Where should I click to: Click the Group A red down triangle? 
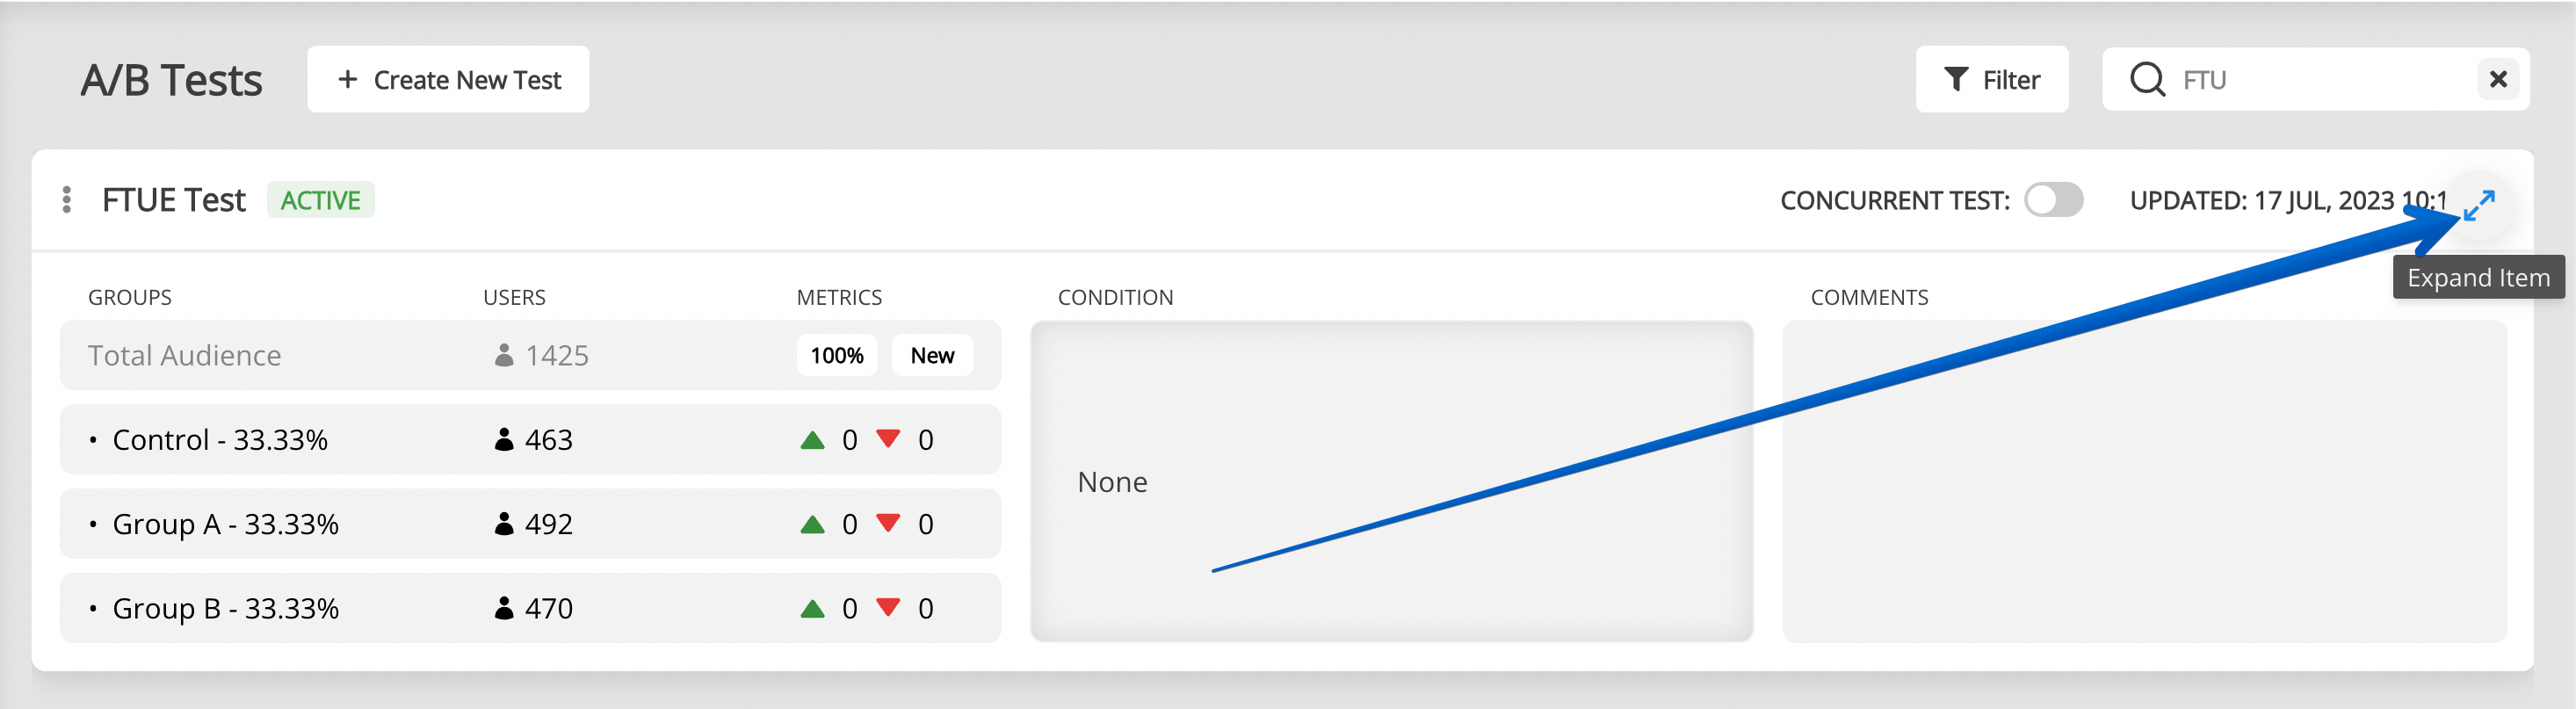point(887,523)
